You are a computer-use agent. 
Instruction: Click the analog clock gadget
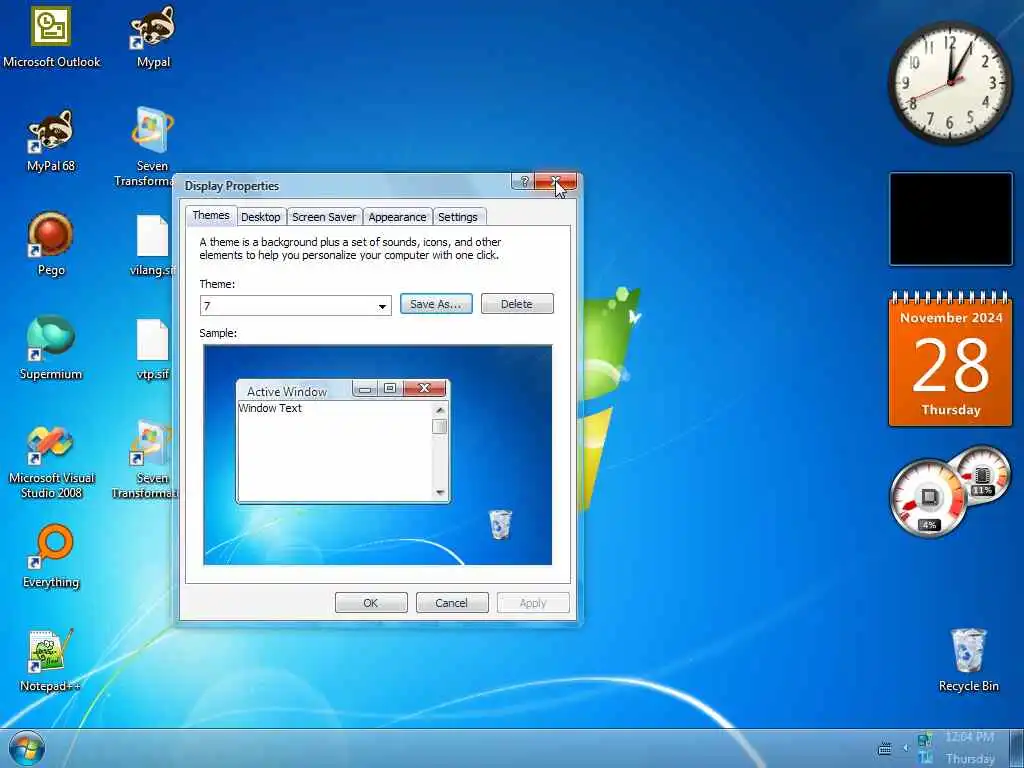[x=950, y=83]
